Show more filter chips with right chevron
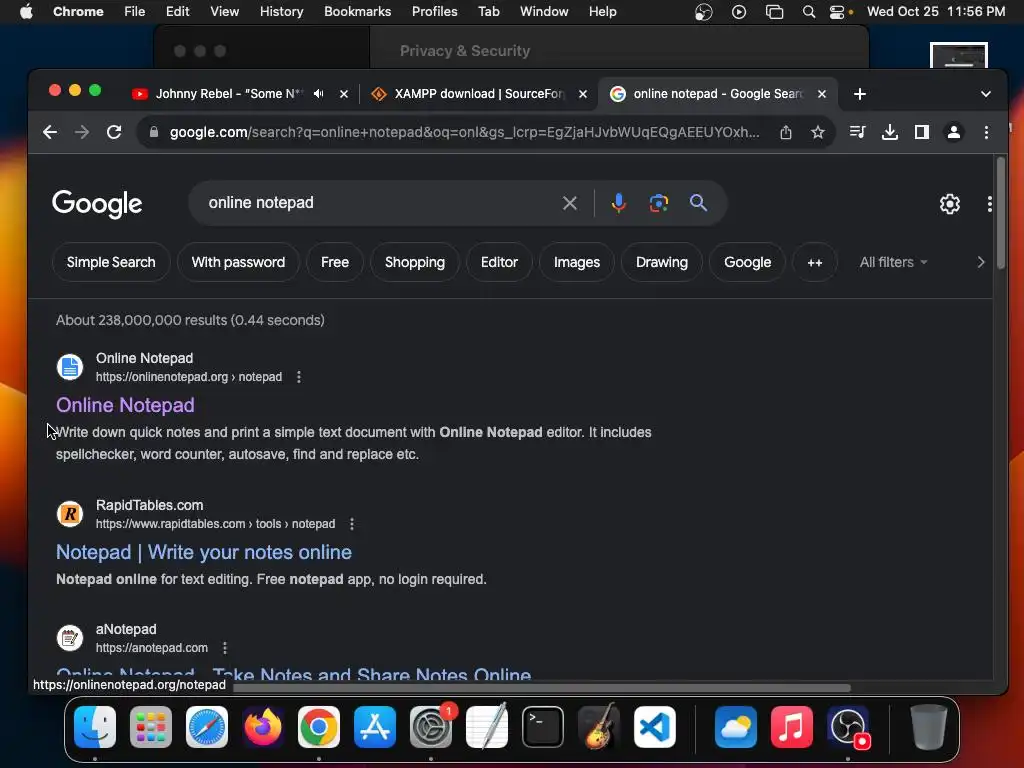This screenshot has width=1024, height=768. tap(980, 263)
